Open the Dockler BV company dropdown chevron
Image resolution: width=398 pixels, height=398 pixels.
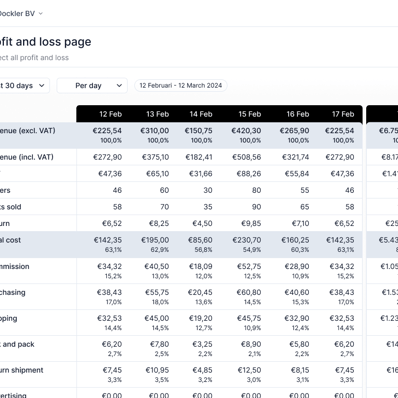[x=41, y=14]
